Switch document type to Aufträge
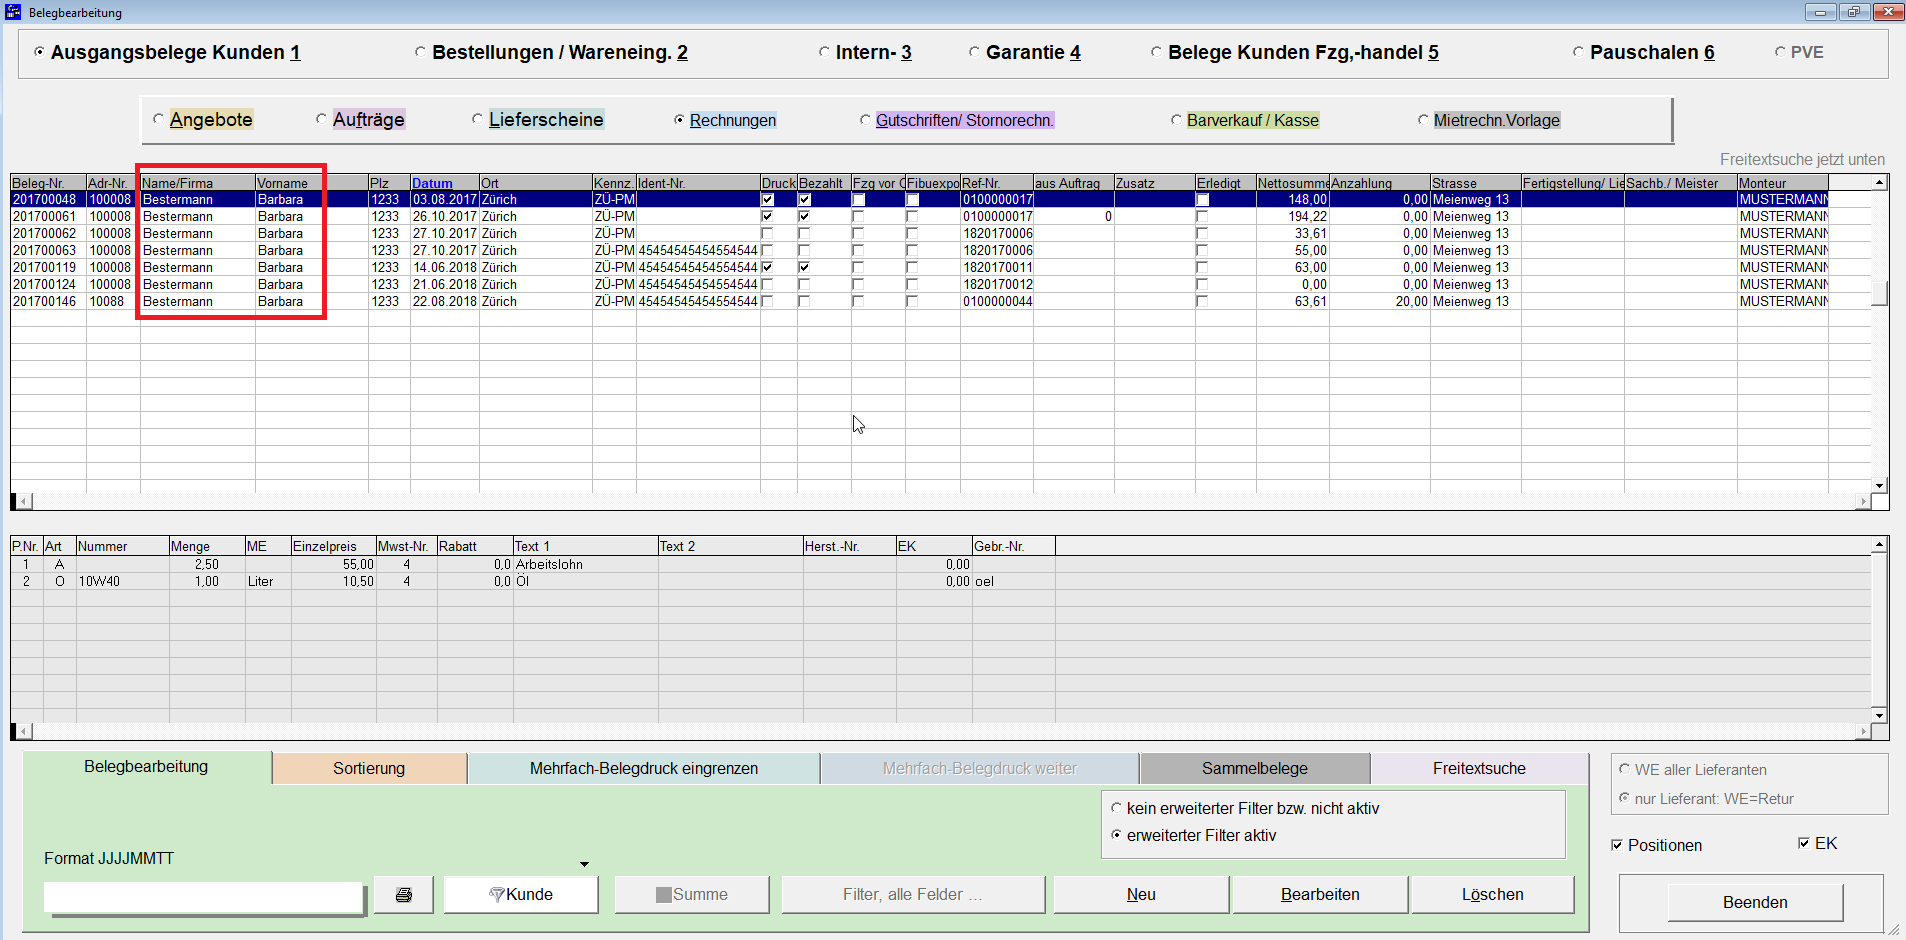The image size is (1906, 940). tap(360, 119)
